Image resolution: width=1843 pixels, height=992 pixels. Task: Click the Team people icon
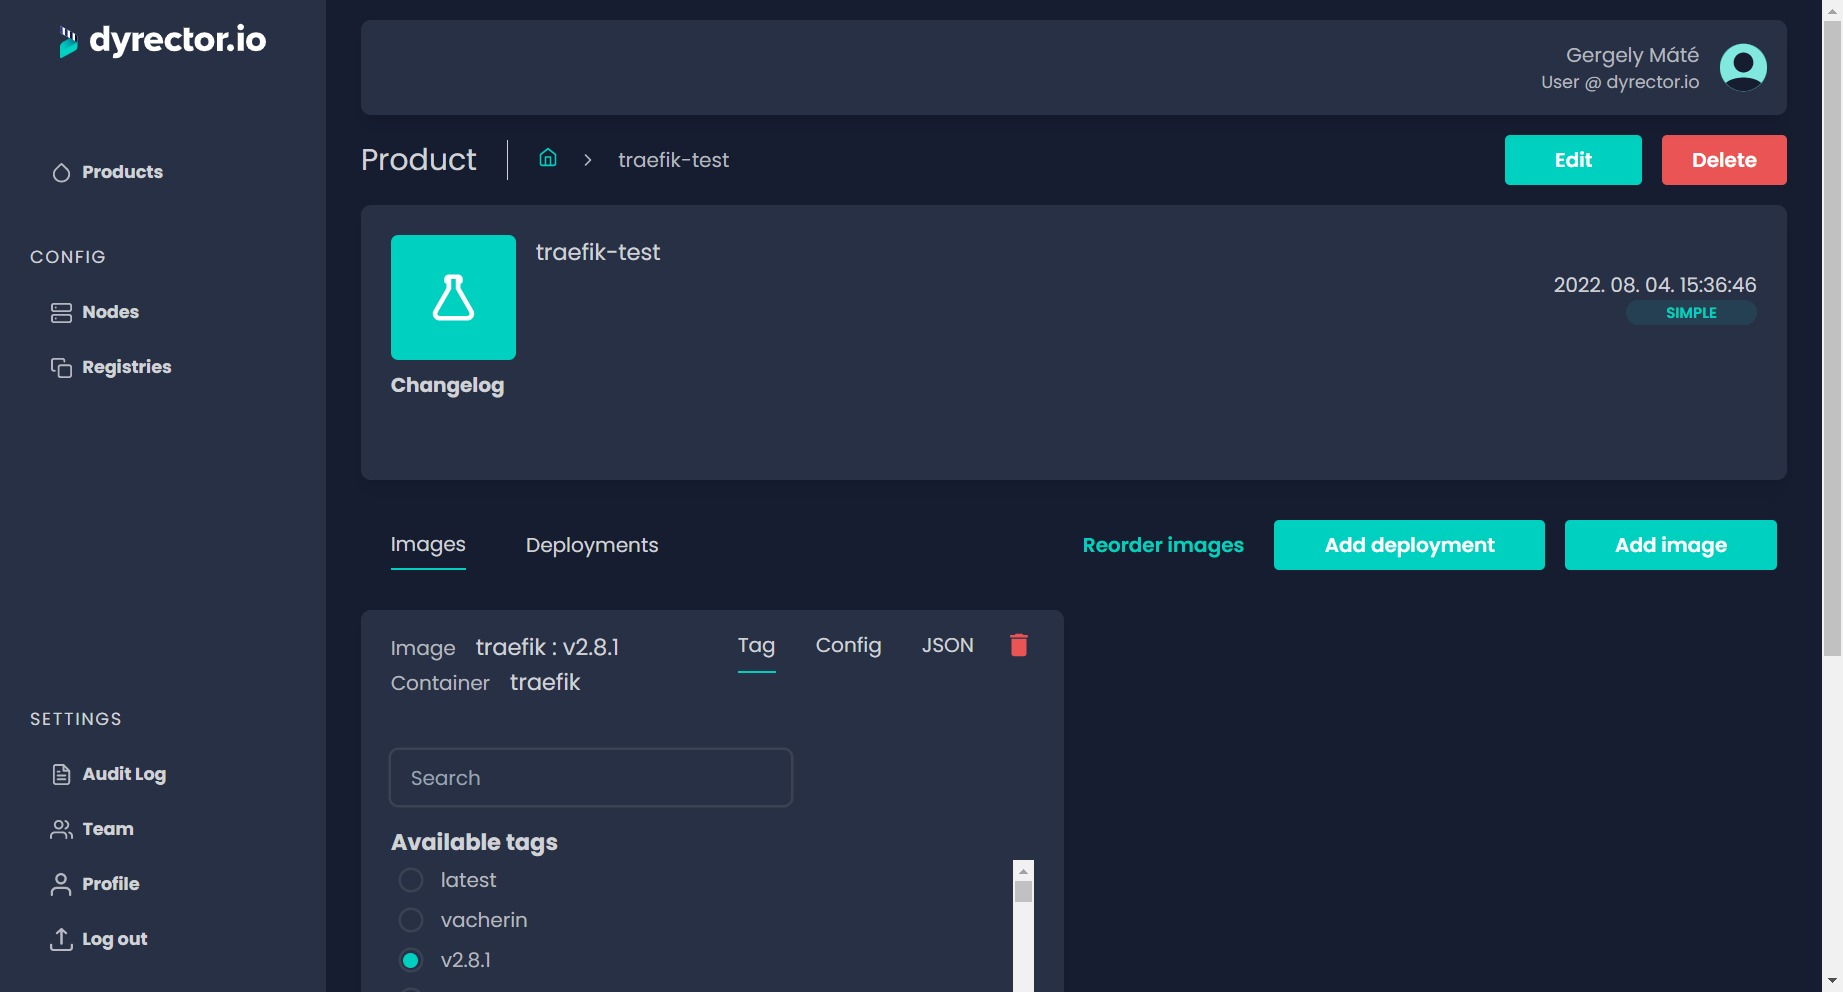[x=61, y=829]
